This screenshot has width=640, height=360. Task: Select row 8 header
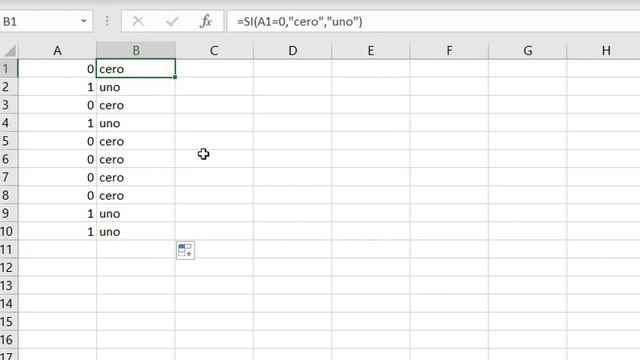pyautogui.click(x=9, y=195)
